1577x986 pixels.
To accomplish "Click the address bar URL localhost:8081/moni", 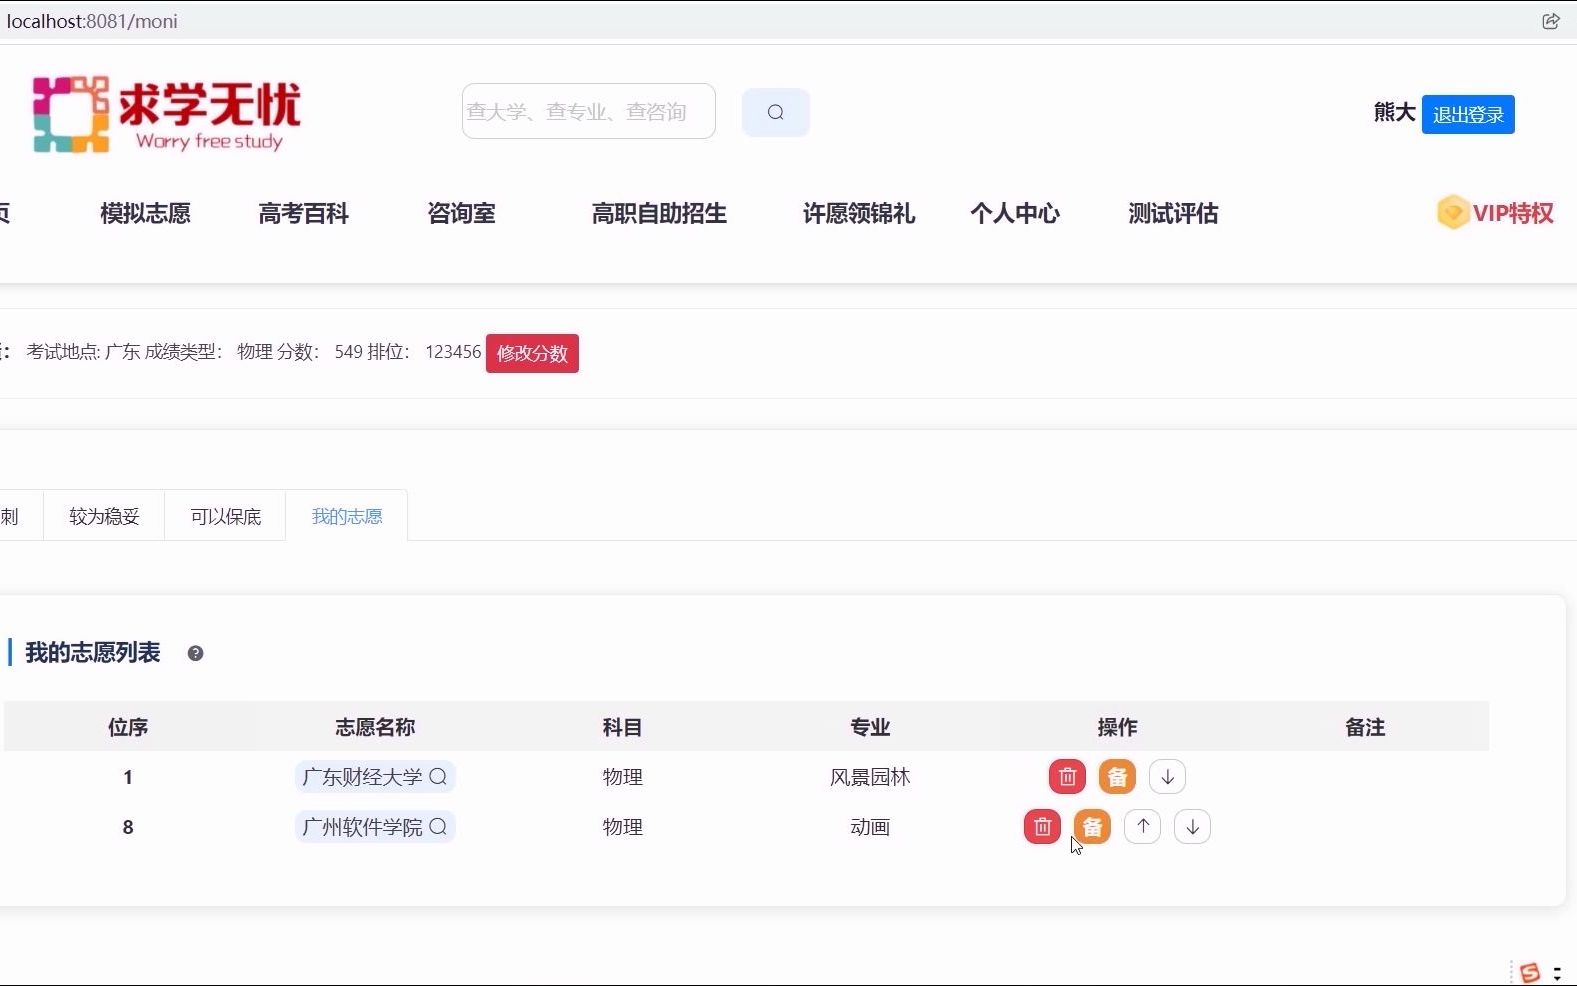I will coord(92,21).
